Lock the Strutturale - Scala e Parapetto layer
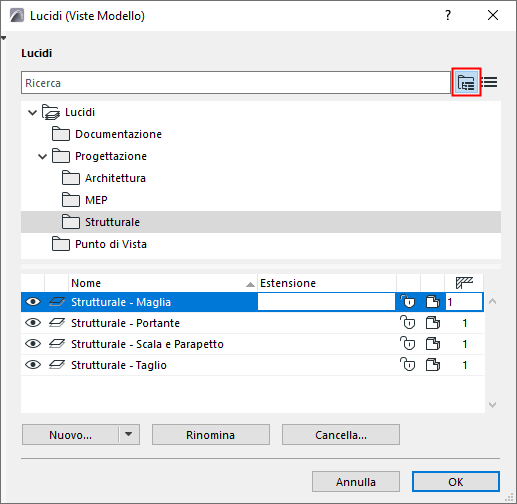This screenshot has width=517, height=504. tap(408, 344)
